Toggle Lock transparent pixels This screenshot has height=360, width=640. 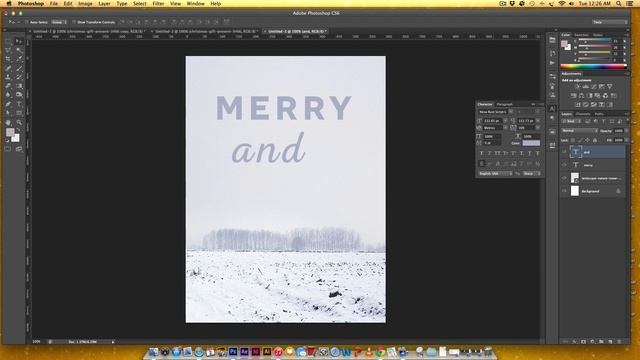pyautogui.click(x=573, y=140)
